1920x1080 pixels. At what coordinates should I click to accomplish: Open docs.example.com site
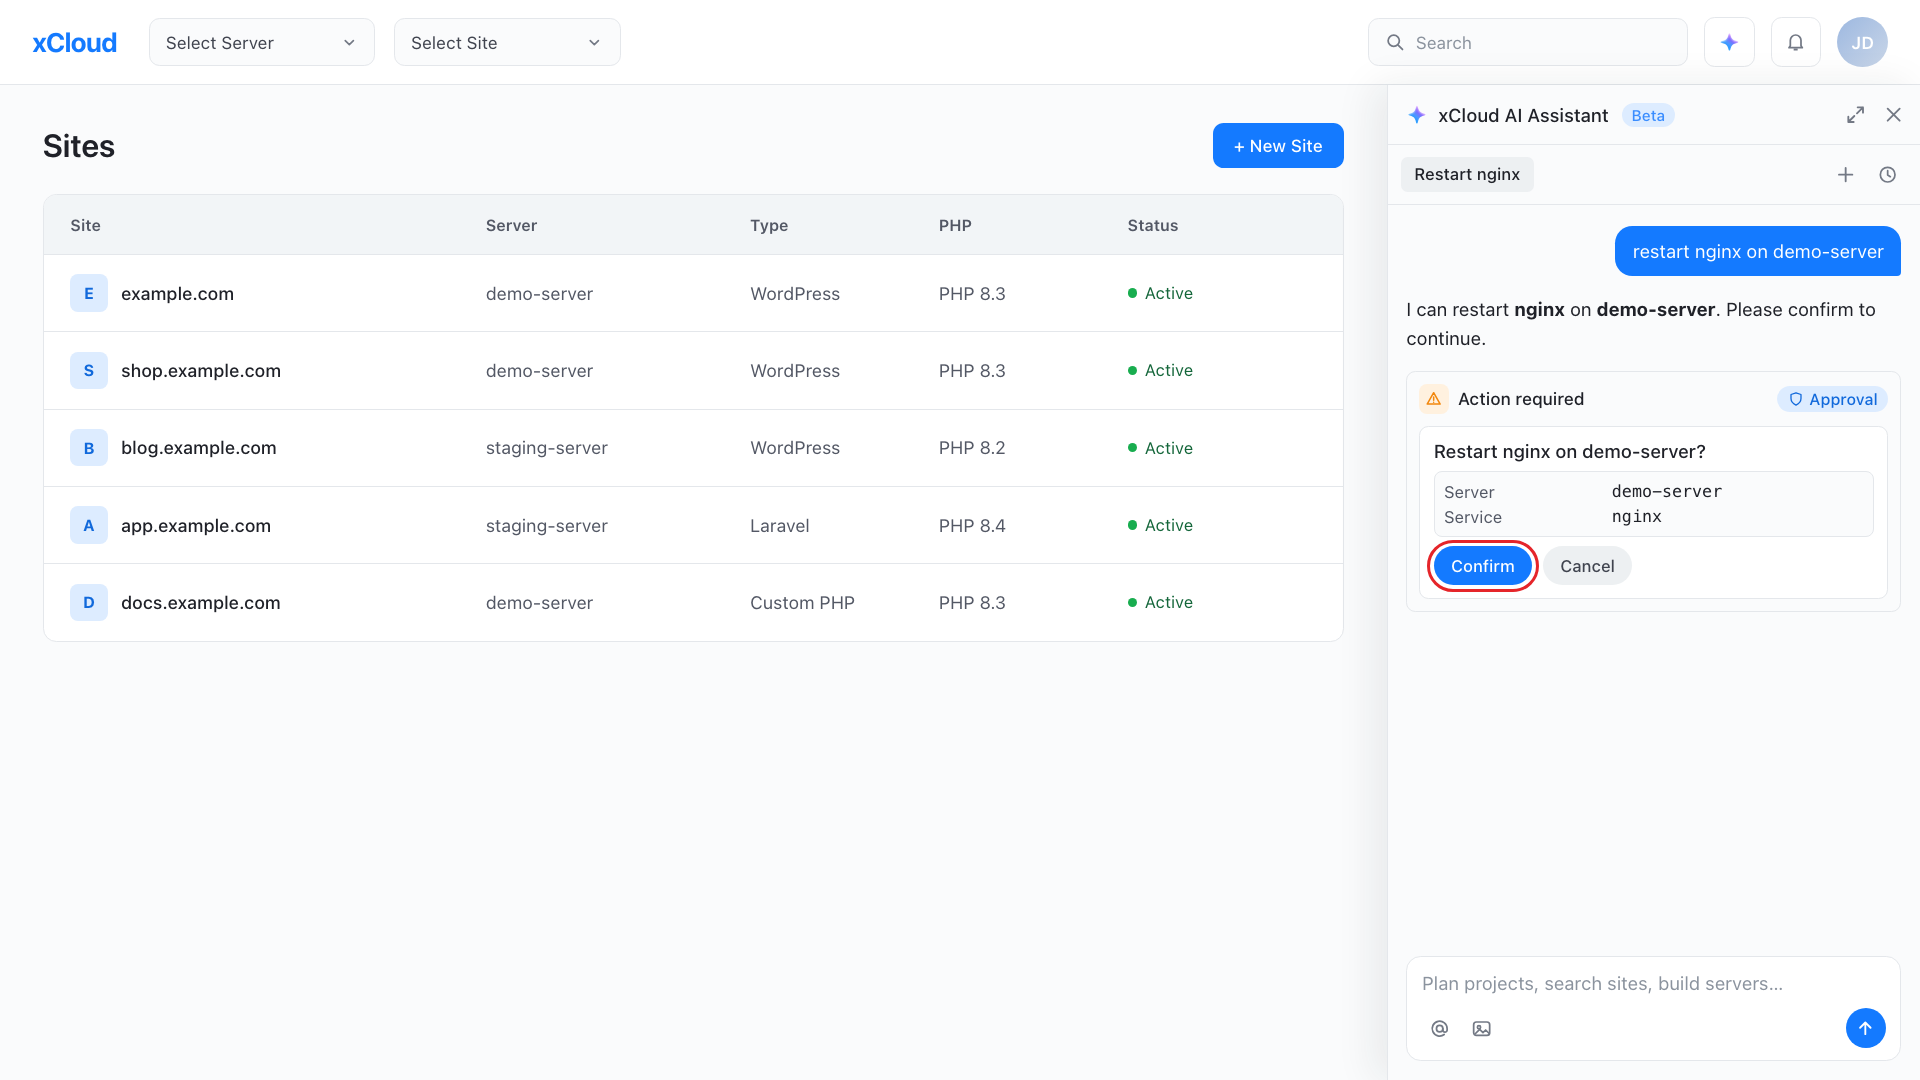coord(201,602)
